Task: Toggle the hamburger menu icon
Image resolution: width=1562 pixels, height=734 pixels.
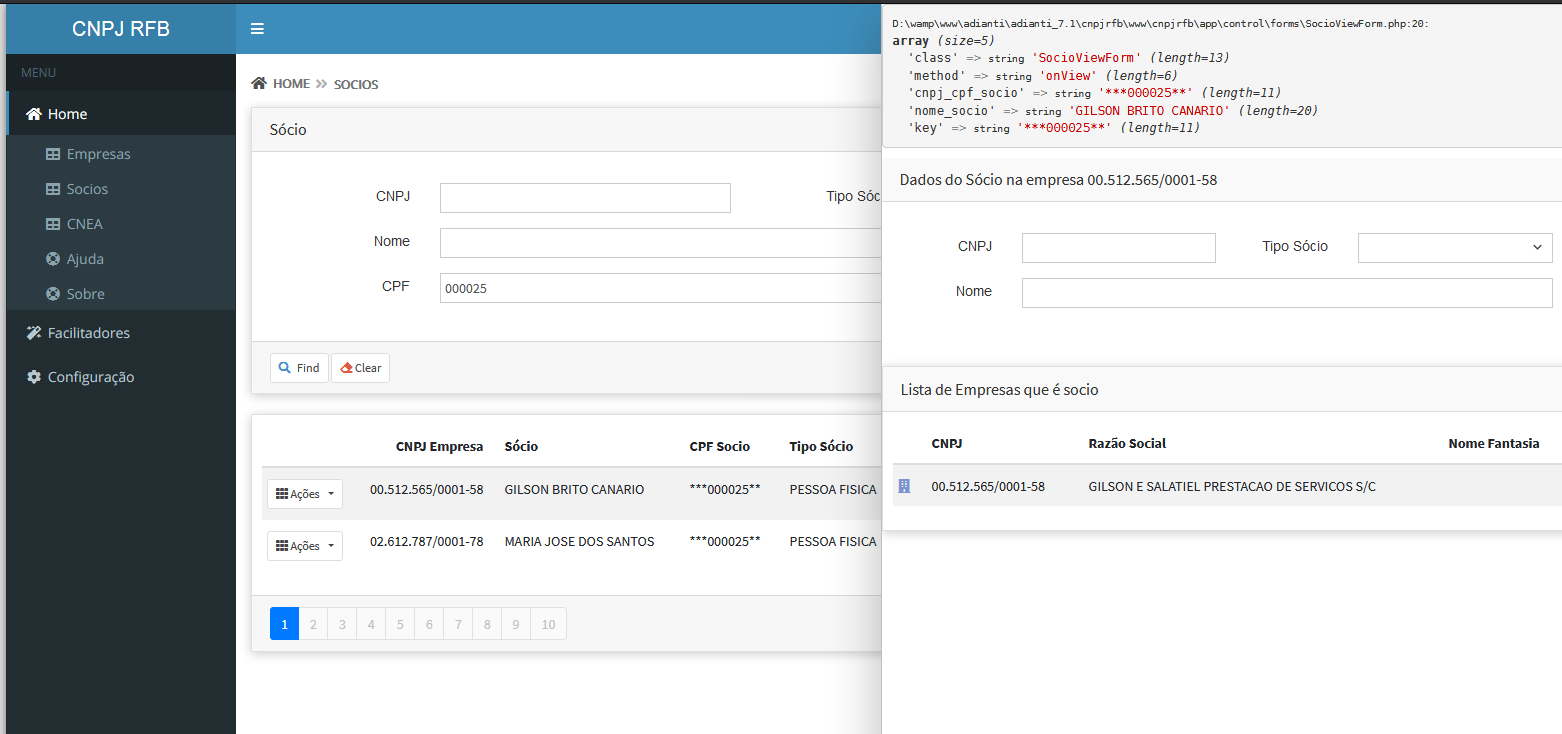Action: [x=257, y=29]
